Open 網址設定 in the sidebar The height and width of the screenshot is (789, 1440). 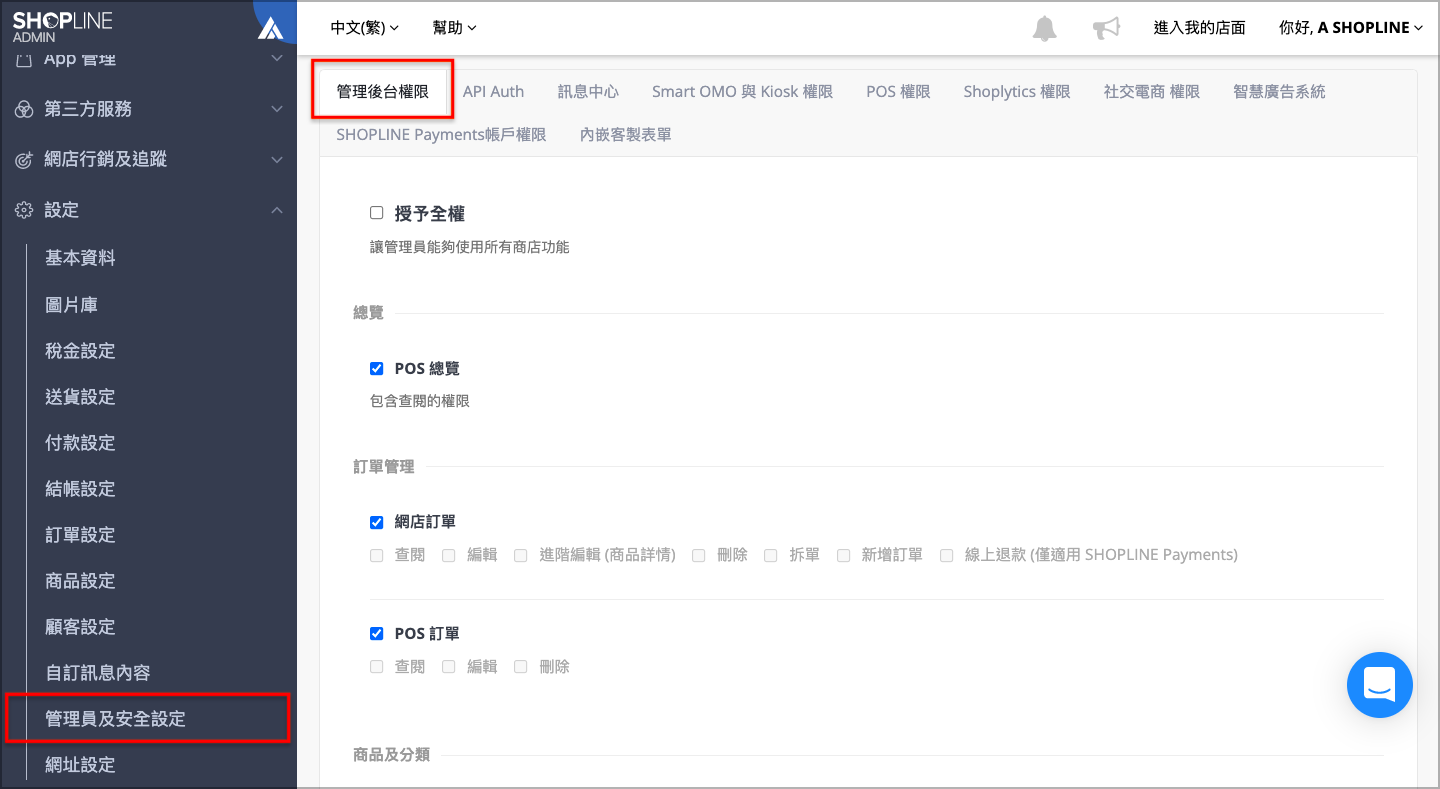pyautogui.click(x=80, y=765)
